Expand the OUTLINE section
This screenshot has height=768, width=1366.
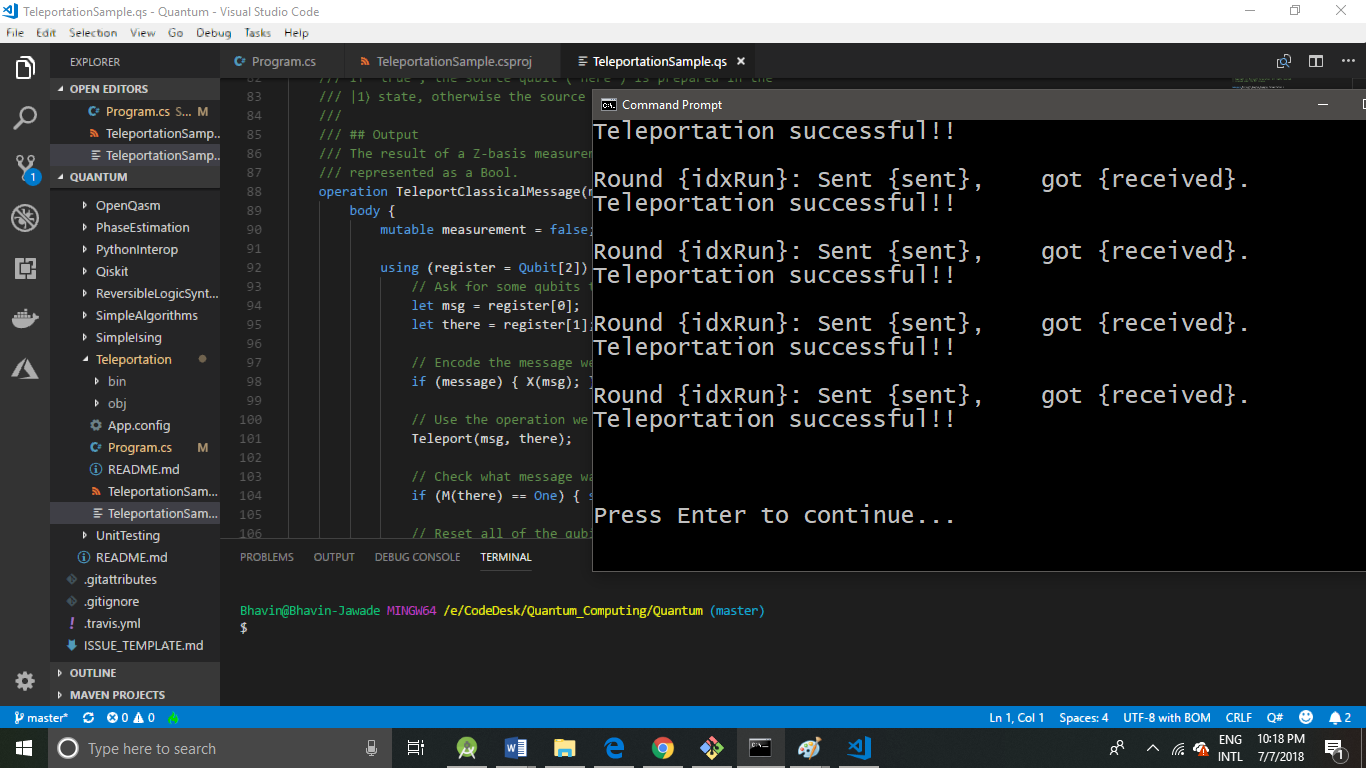(x=93, y=673)
